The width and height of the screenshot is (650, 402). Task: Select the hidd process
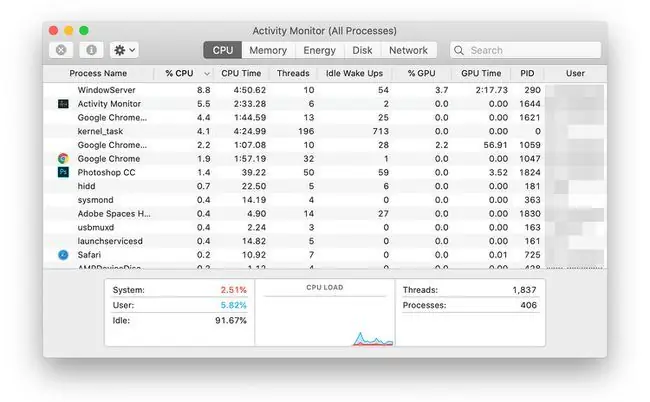(x=86, y=186)
